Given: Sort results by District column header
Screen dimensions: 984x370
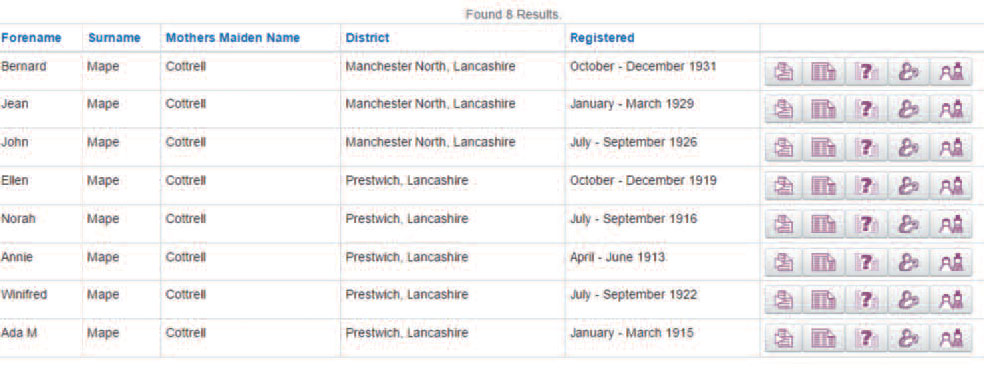Looking at the screenshot, I should click(x=367, y=38).
